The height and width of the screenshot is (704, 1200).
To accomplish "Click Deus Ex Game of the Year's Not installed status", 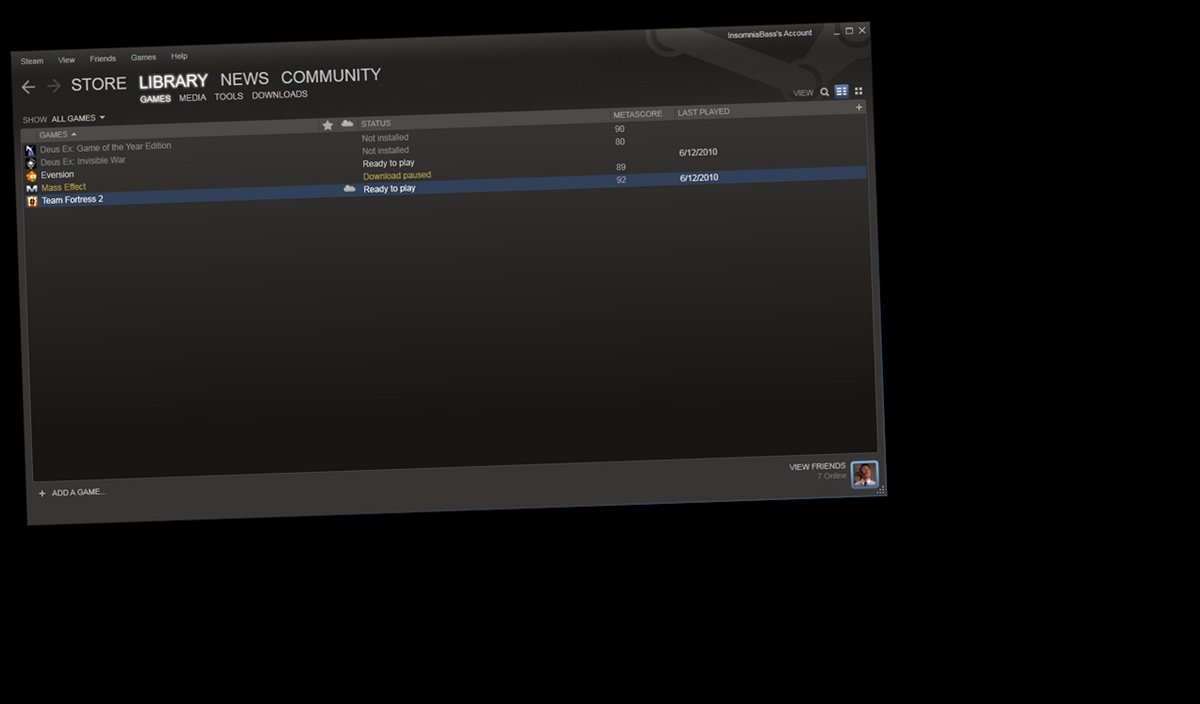I will click(x=385, y=138).
